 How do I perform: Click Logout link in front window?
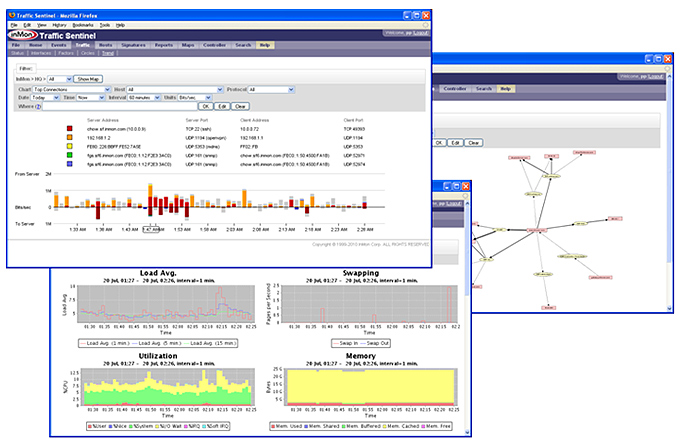click(420, 33)
